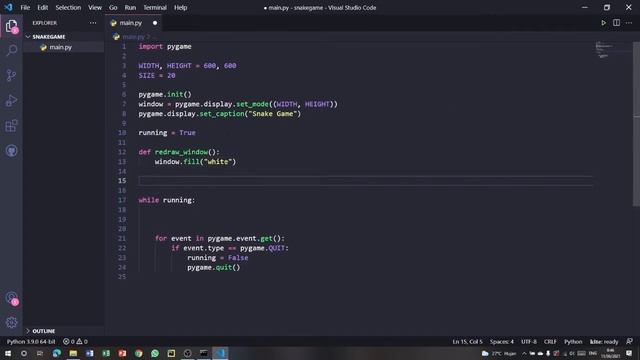
Task: Open editor More Actions ellipsis
Action: click(x=629, y=23)
